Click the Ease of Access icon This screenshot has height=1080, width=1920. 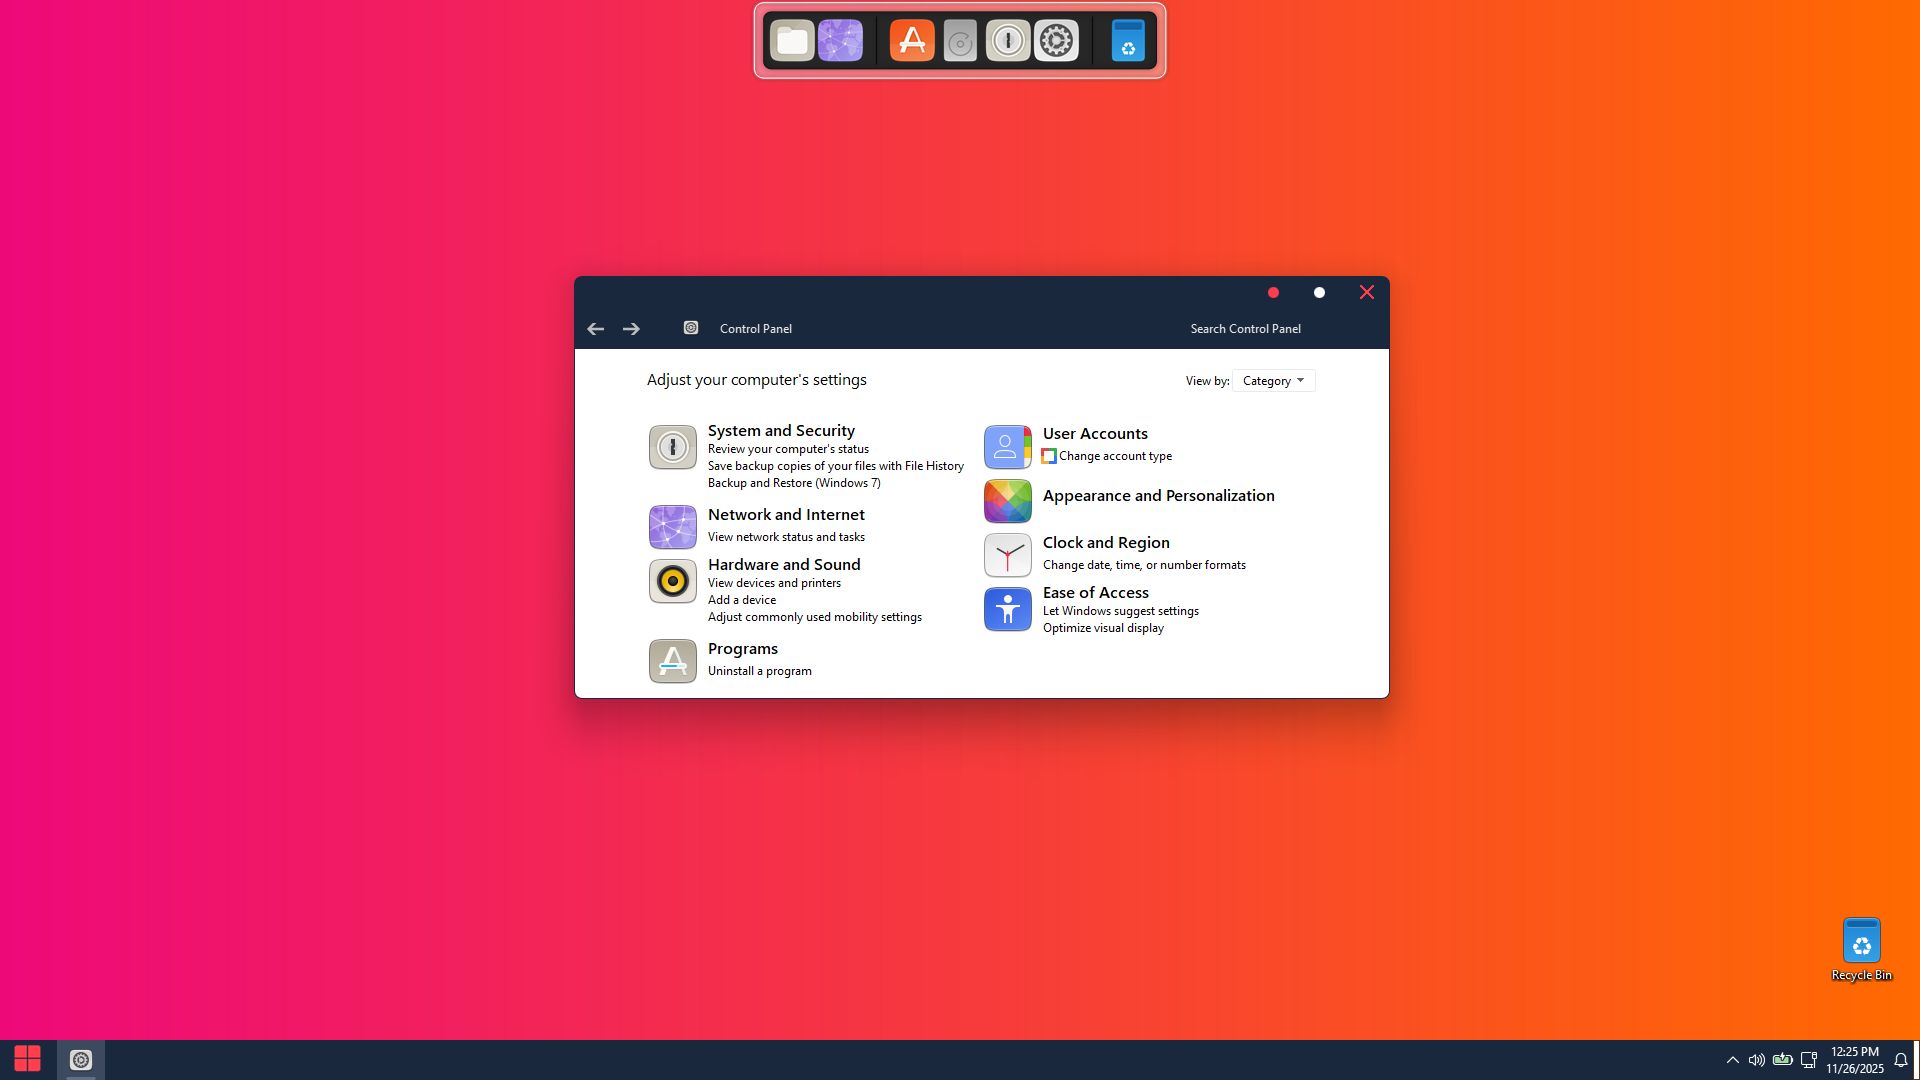[x=1007, y=609]
